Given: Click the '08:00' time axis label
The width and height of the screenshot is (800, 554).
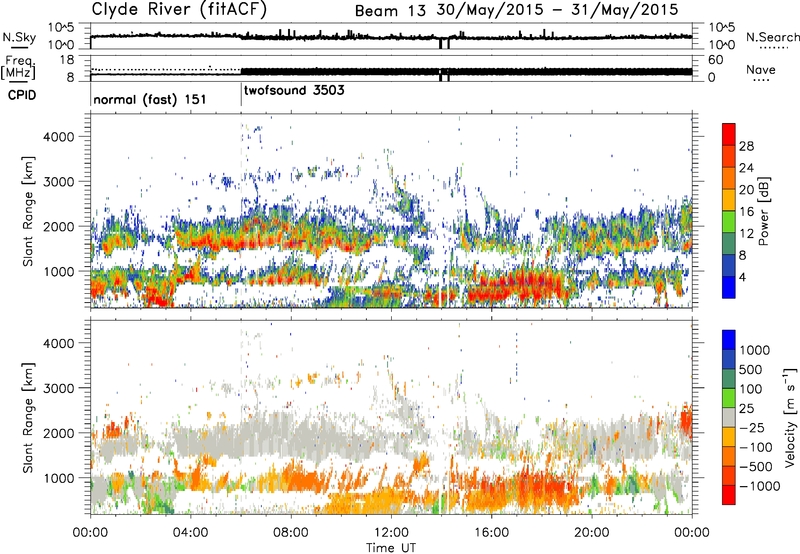Looking at the screenshot, I should (x=291, y=532).
